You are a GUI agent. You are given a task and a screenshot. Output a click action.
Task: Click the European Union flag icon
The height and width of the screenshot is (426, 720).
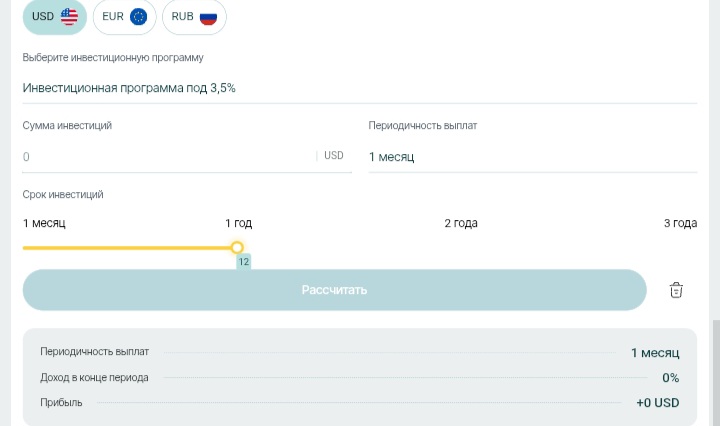click(x=138, y=17)
